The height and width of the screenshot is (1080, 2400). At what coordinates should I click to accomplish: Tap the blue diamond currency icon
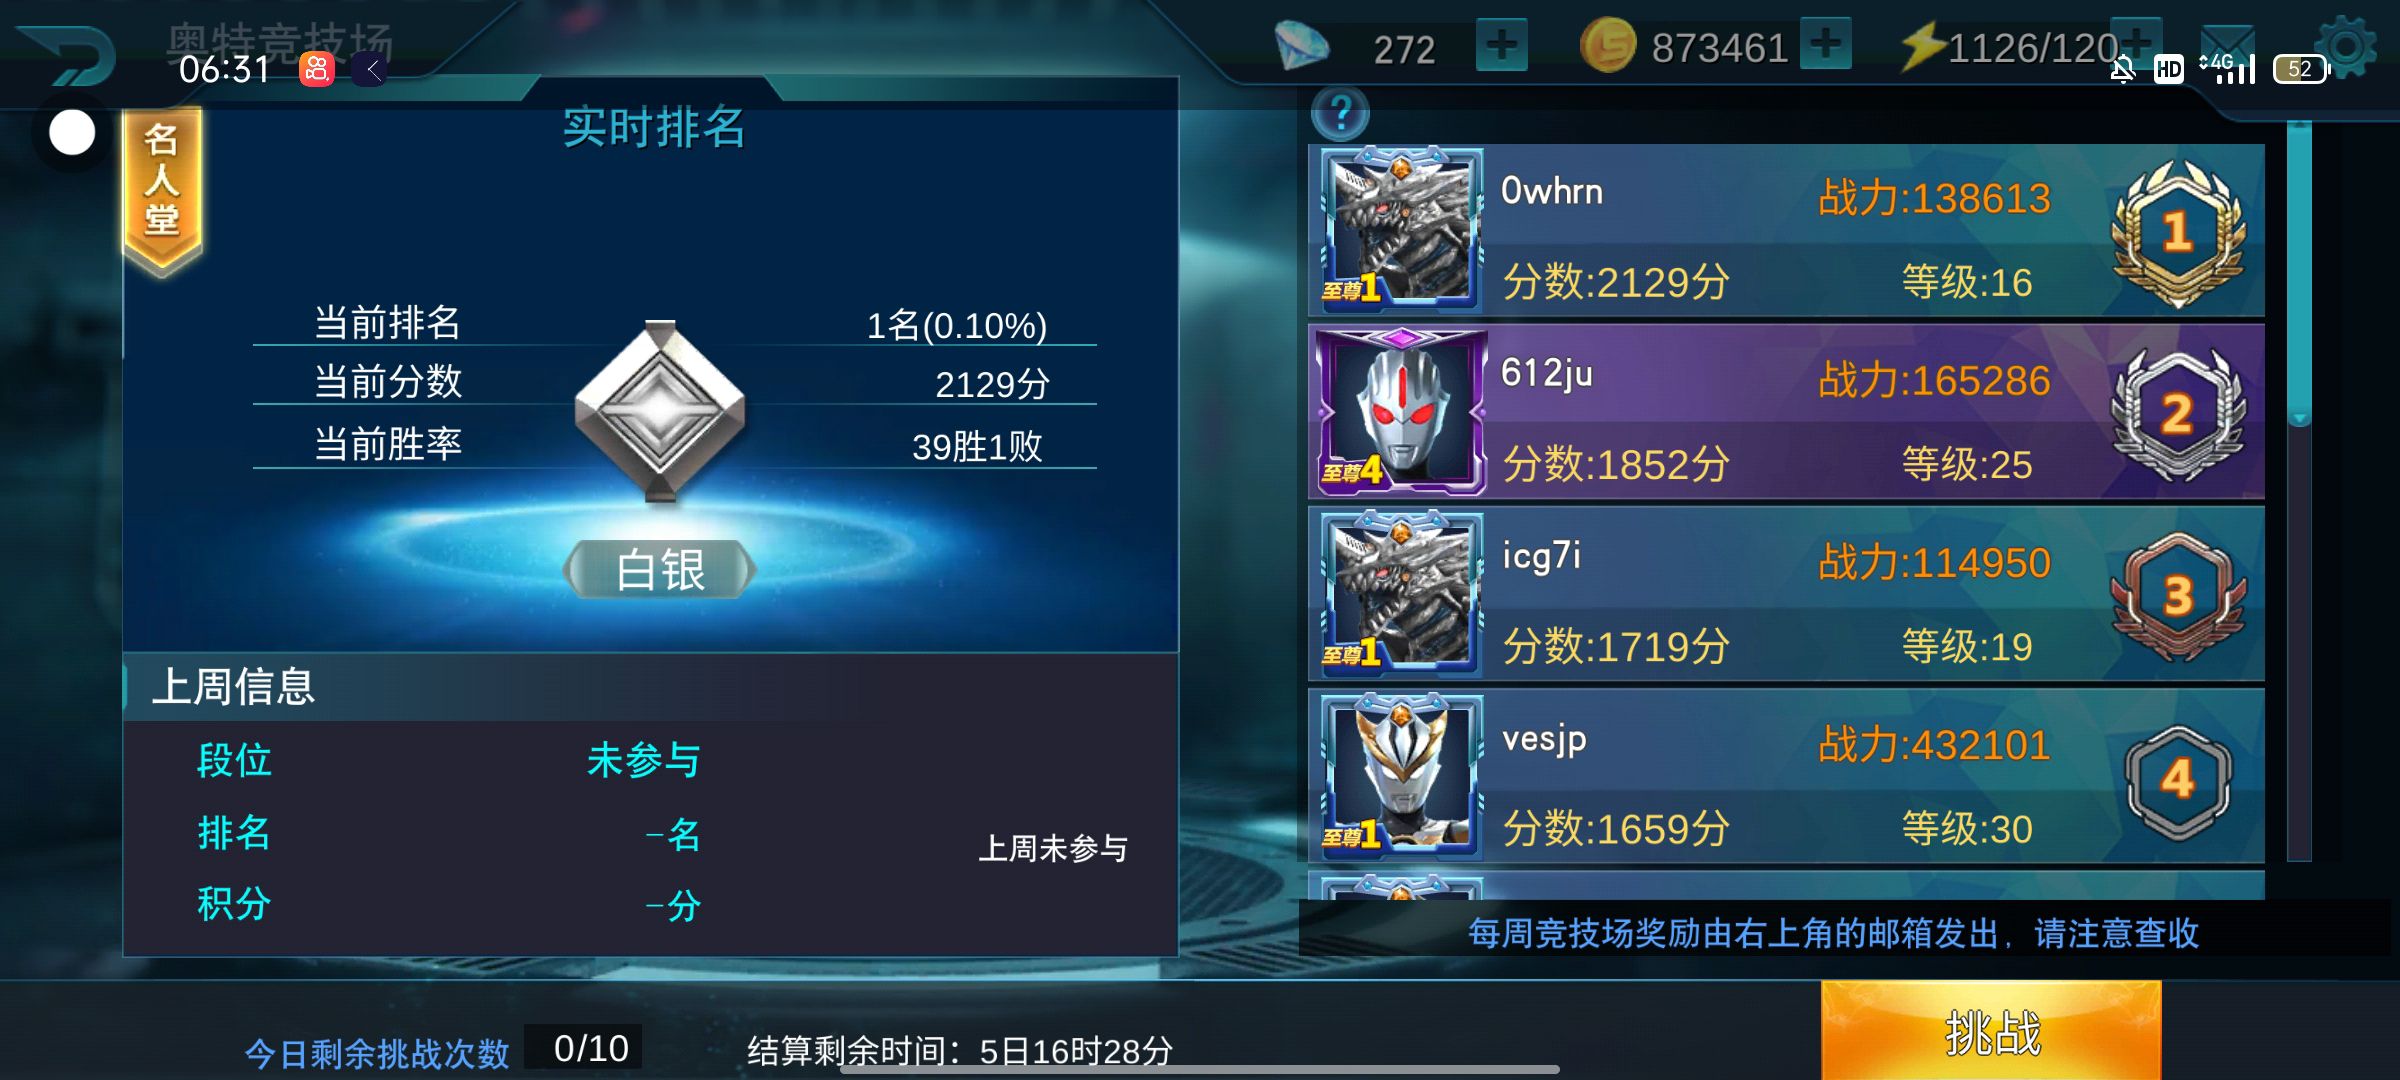(x=1301, y=46)
